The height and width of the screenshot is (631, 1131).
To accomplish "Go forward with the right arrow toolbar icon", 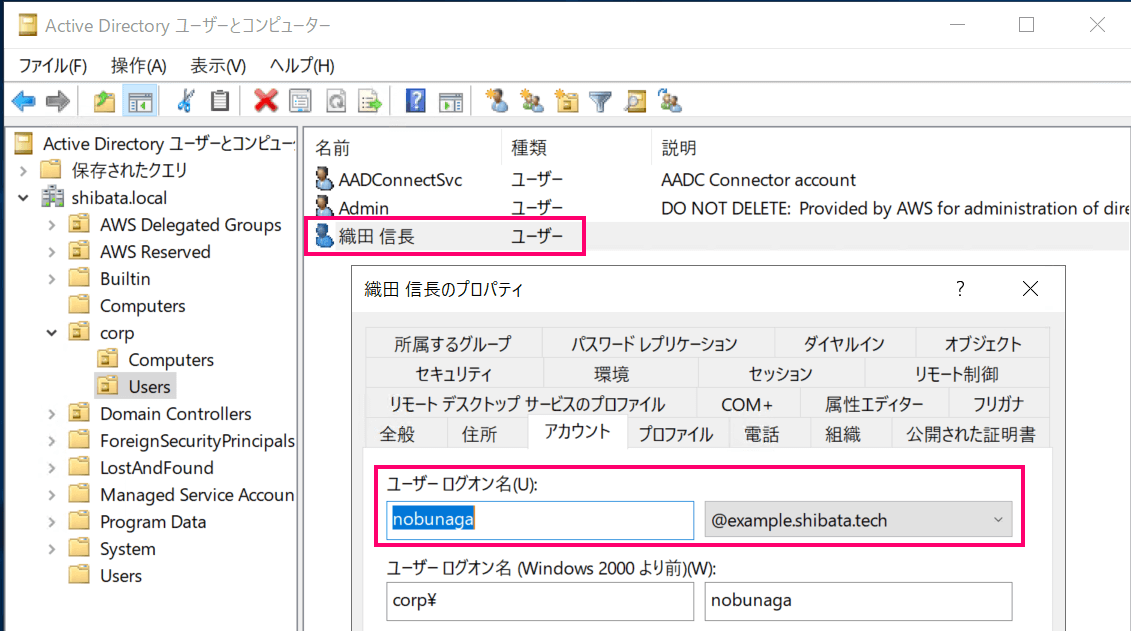I will (58, 101).
